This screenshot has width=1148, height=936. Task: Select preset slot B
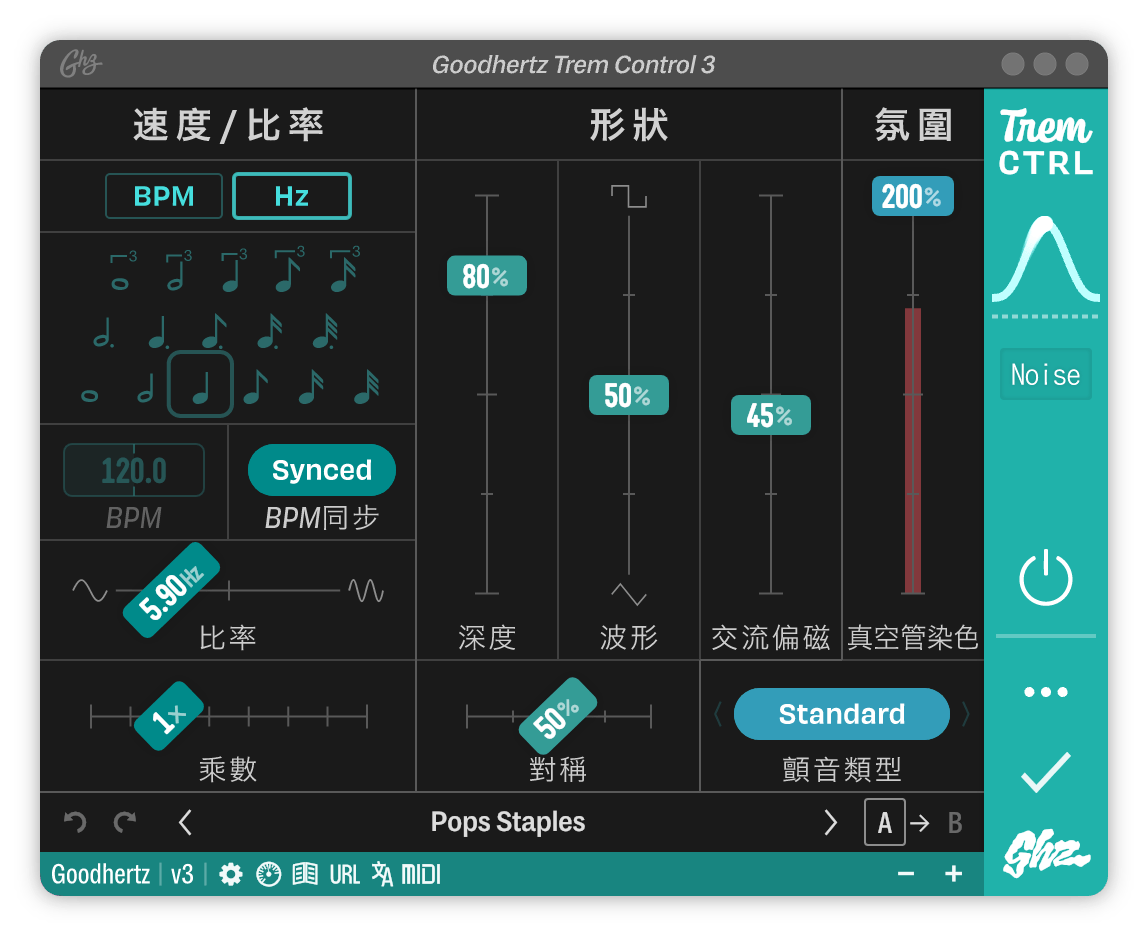[955, 823]
